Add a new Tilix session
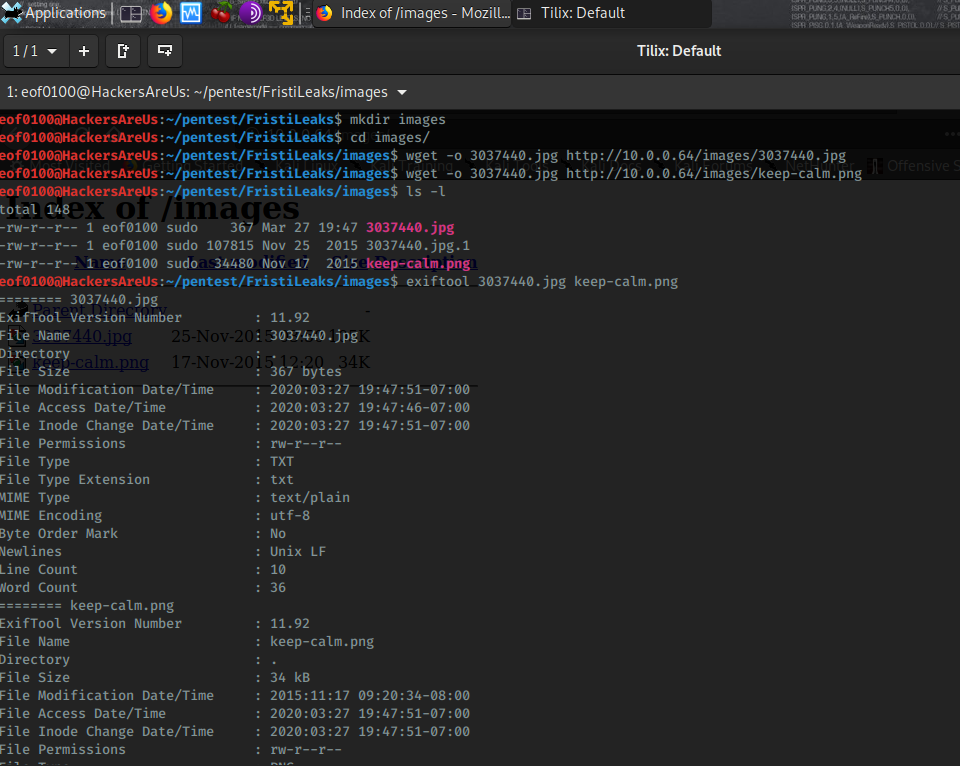Image resolution: width=960 pixels, height=766 pixels. 83,51
